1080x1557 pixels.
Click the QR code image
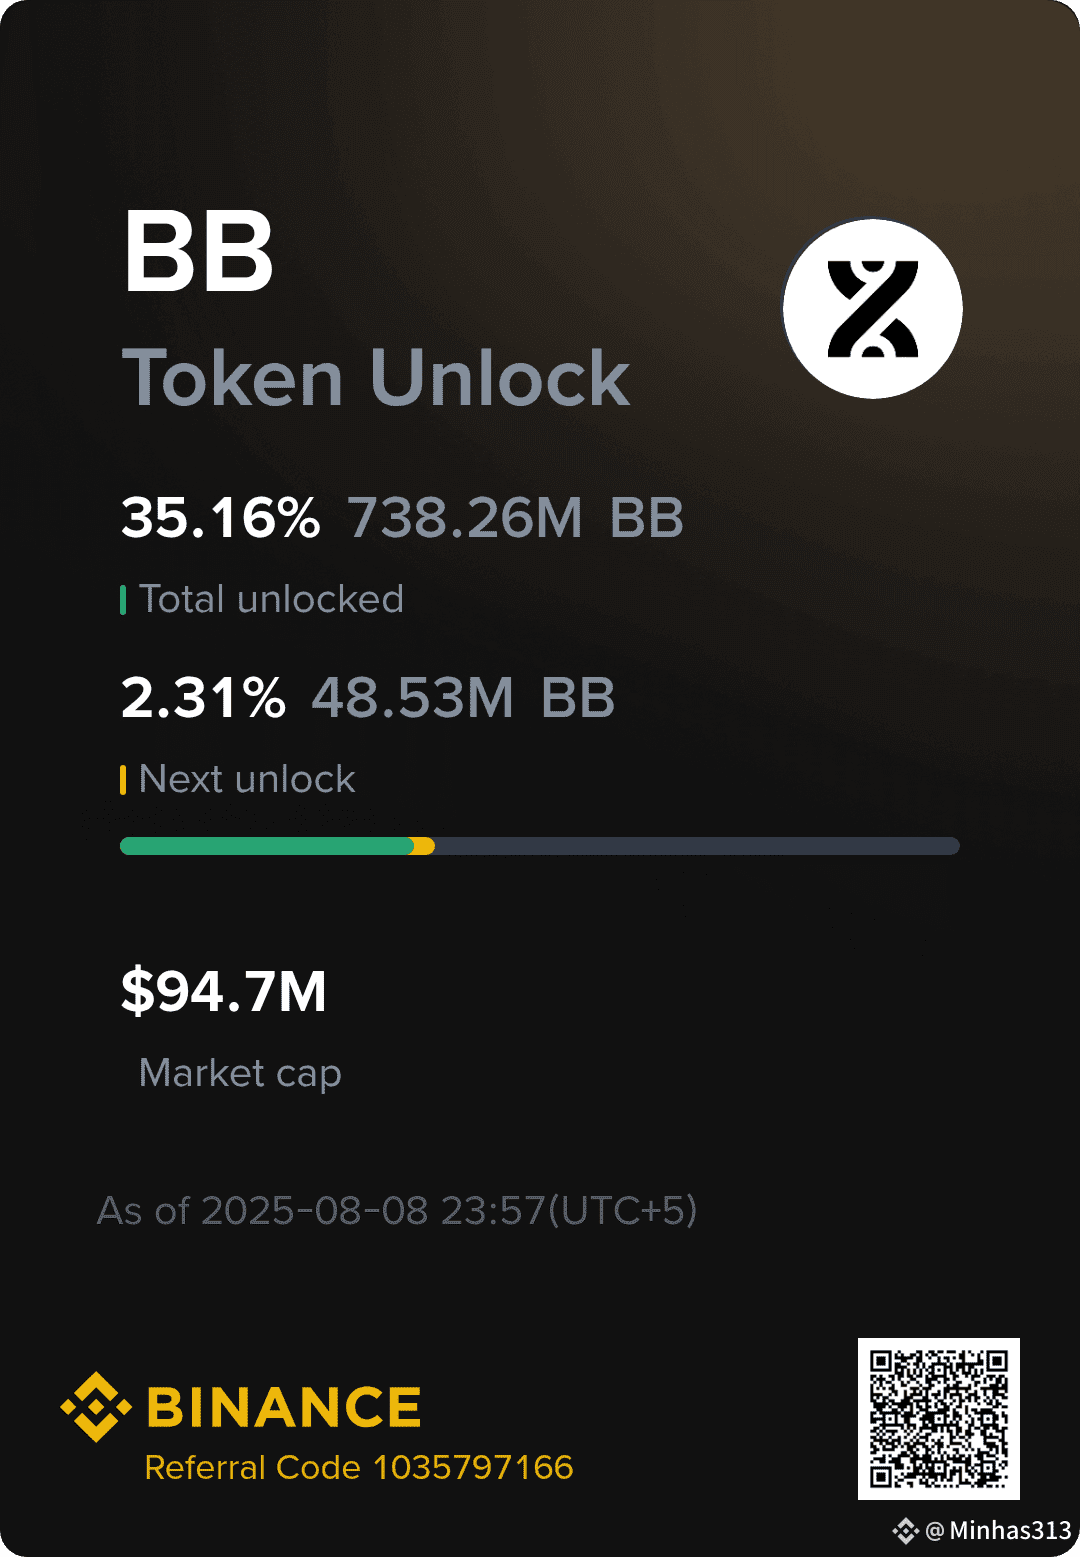coord(939,1419)
